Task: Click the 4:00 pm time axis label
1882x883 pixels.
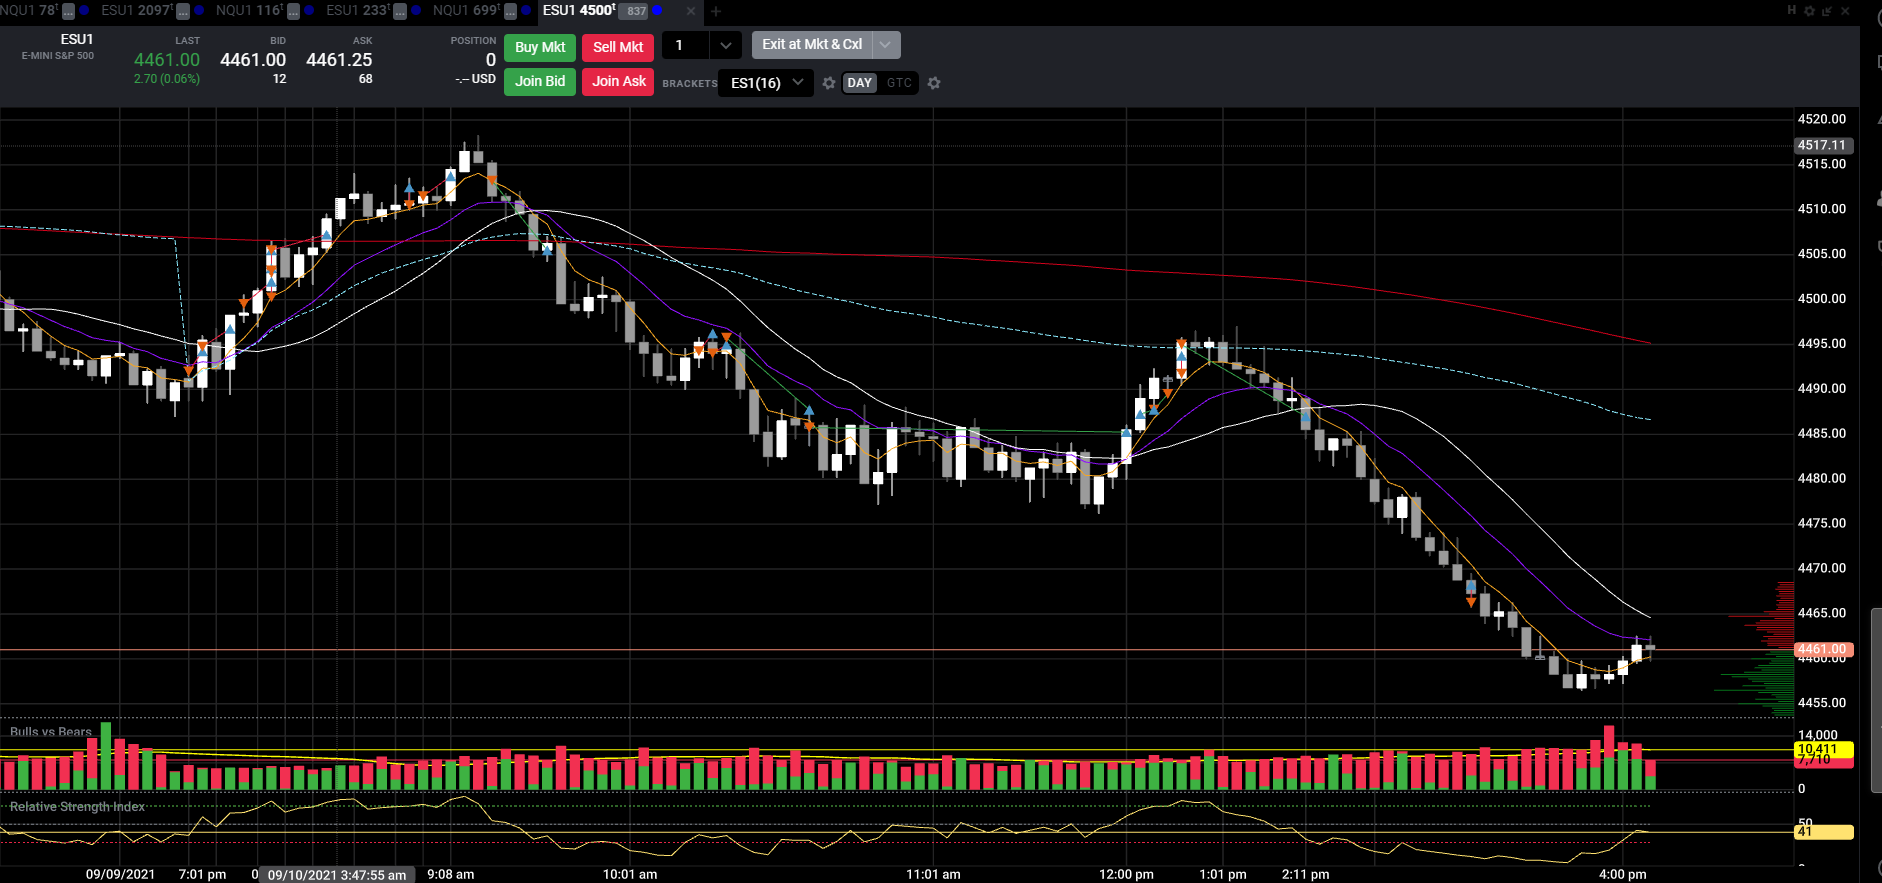Action: 1622,874
